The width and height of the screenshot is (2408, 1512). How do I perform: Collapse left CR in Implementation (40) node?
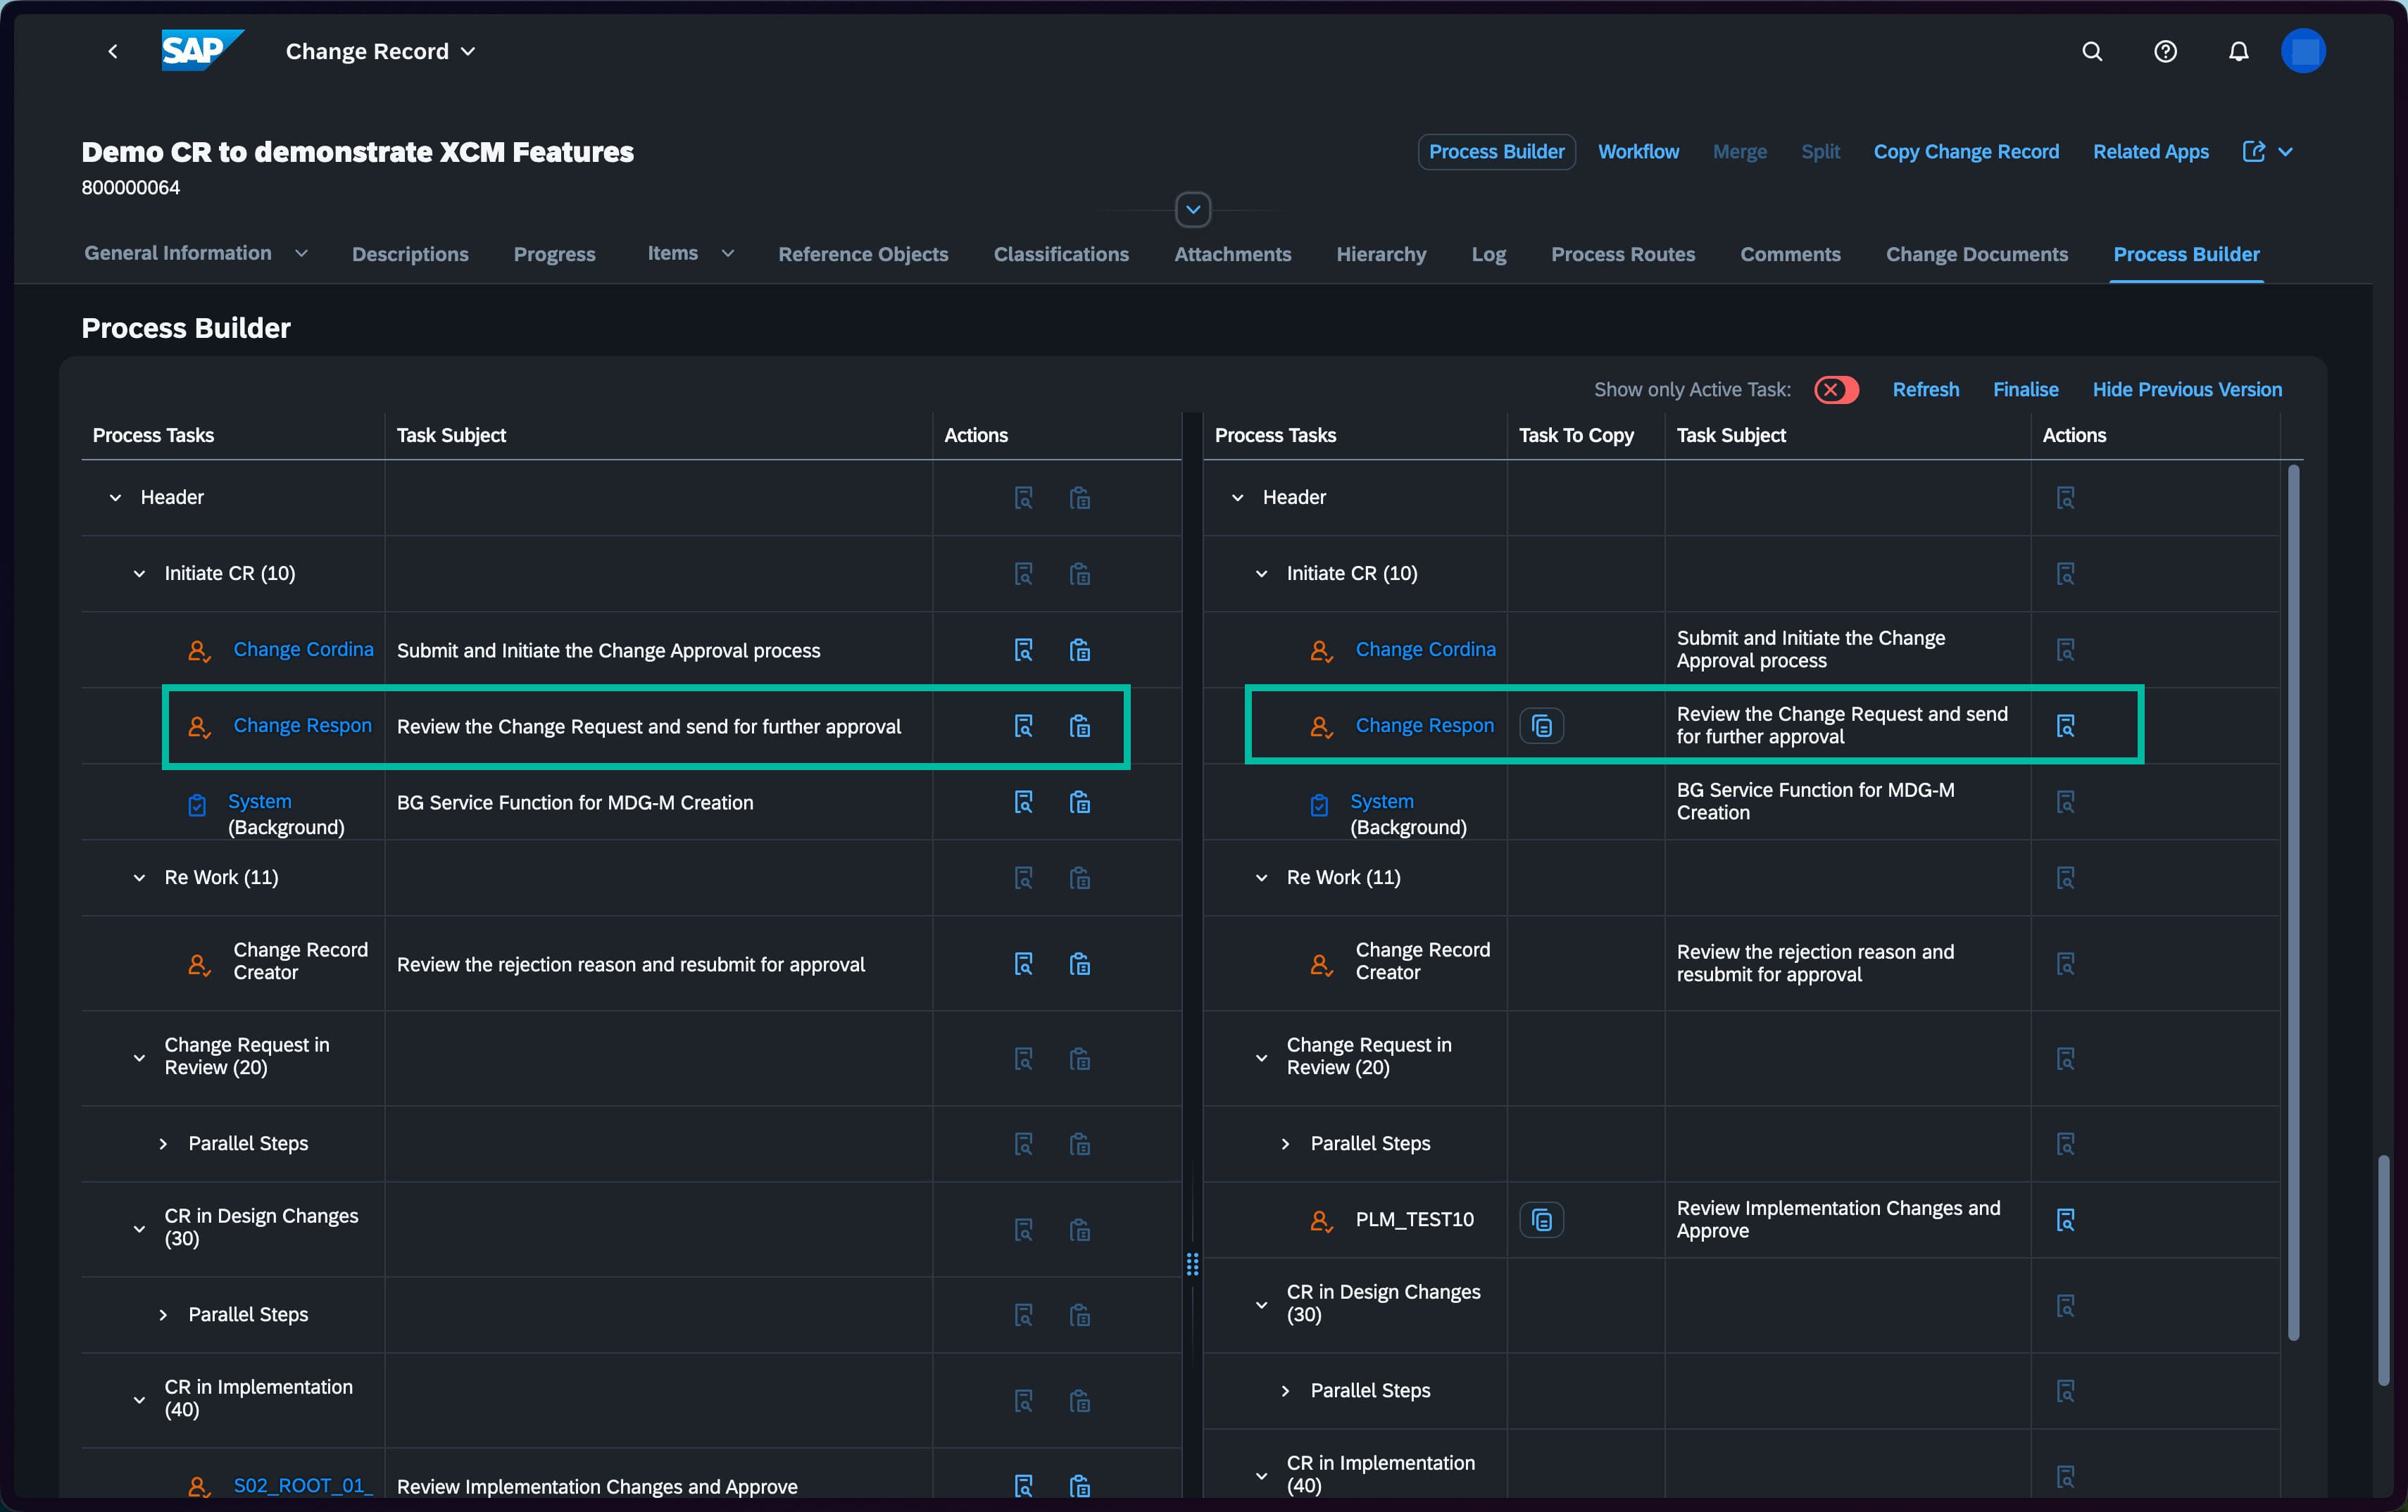tap(139, 1400)
